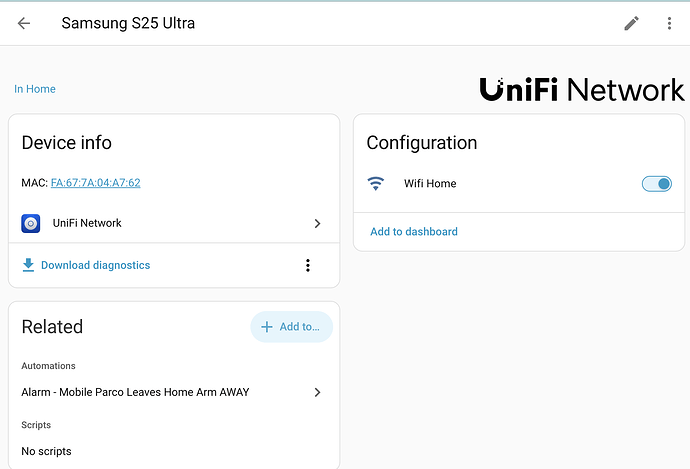This screenshot has width=690, height=469.
Task: Click the Wifi Home entity label
Action: pos(430,183)
